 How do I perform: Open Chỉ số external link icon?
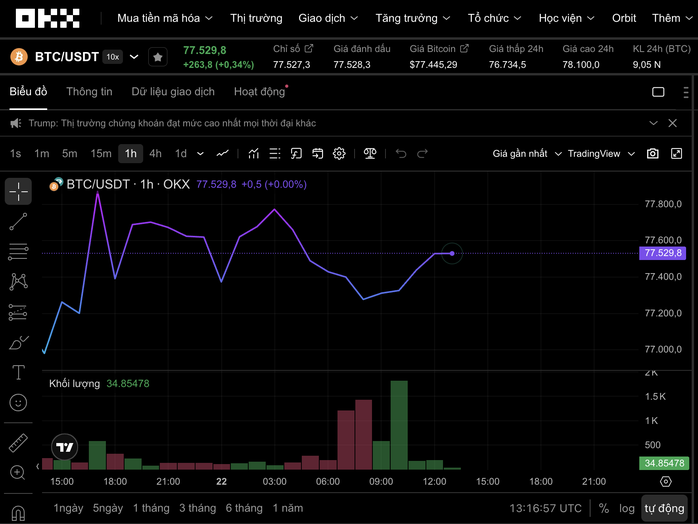tap(308, 48)
